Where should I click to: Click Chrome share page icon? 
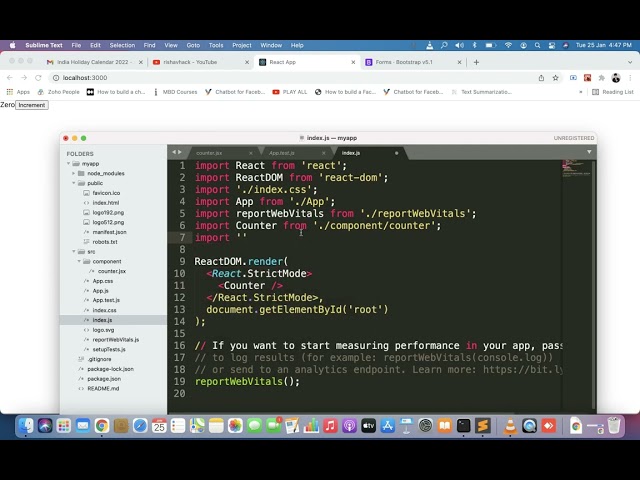541,78
